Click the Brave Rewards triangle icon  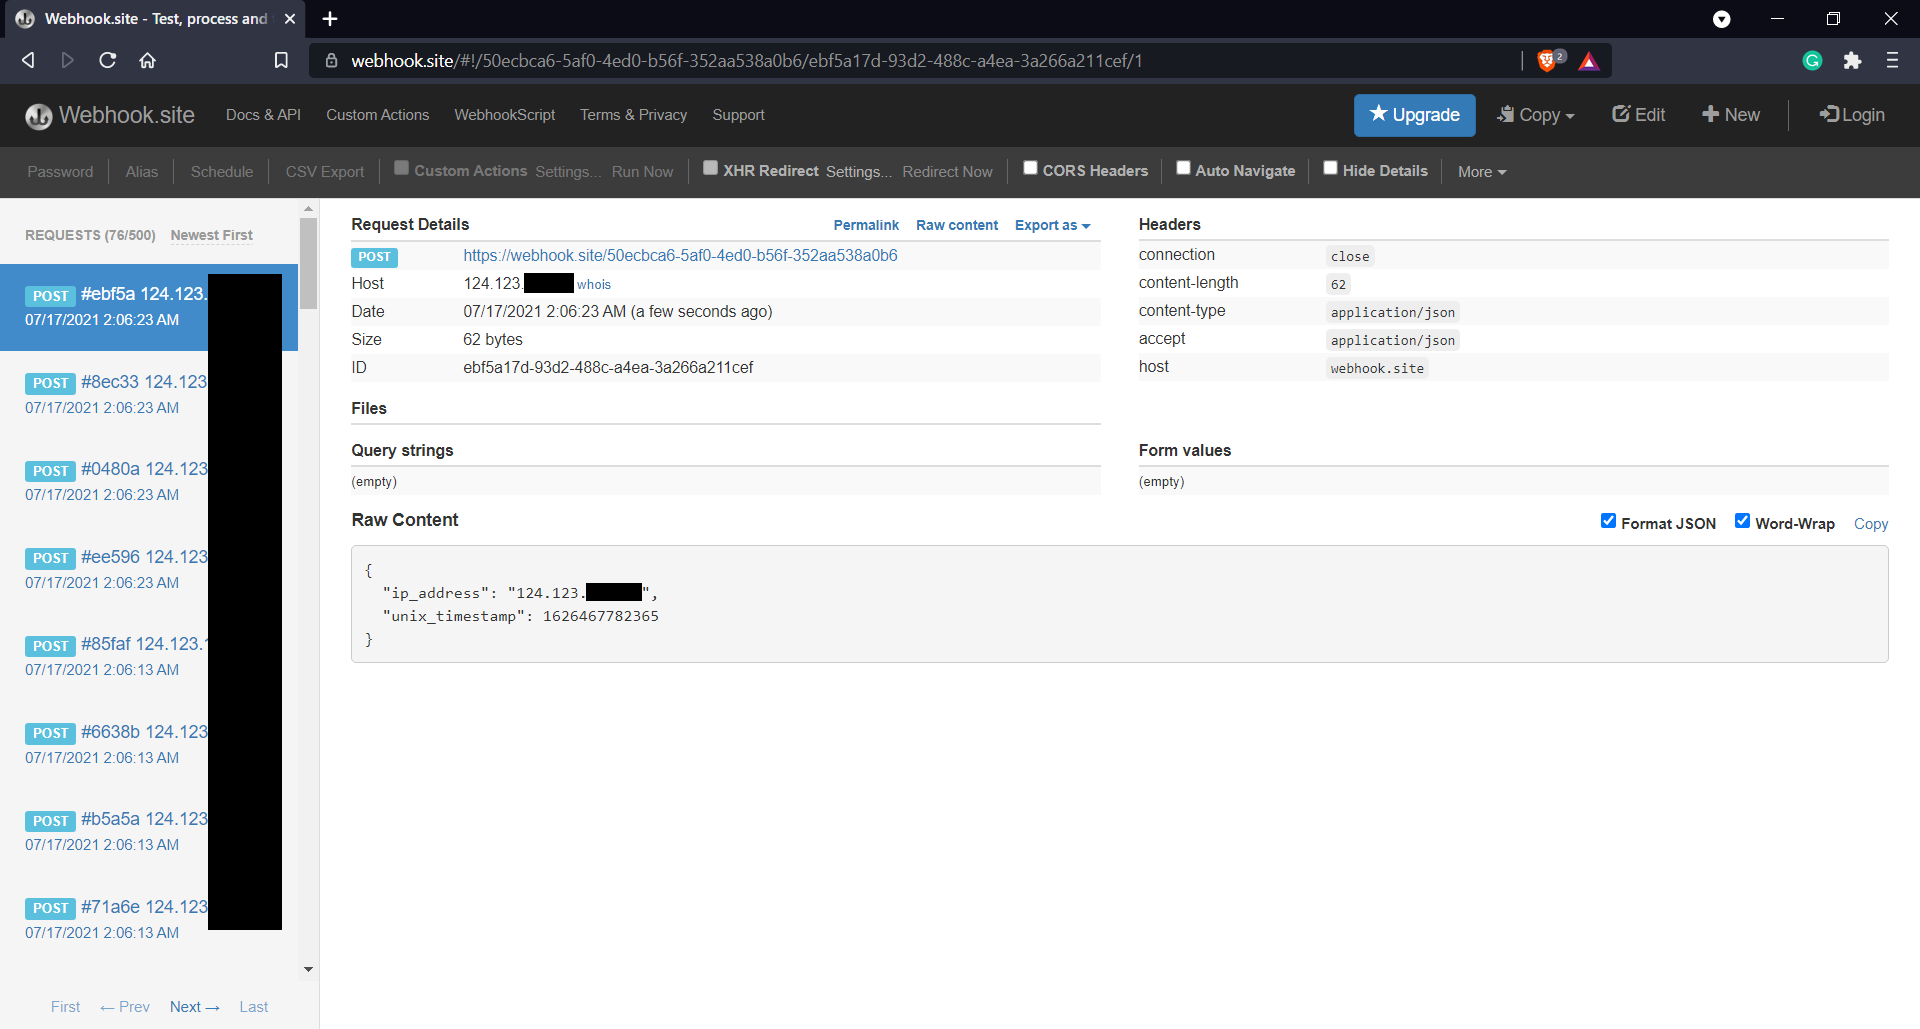(1588, 61)
